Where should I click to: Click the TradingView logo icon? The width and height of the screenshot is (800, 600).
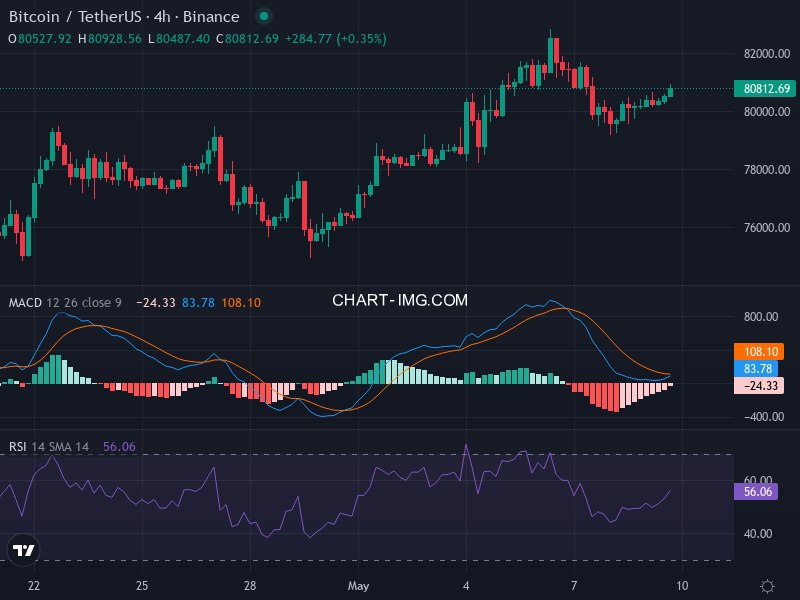(x=23, y=550)
